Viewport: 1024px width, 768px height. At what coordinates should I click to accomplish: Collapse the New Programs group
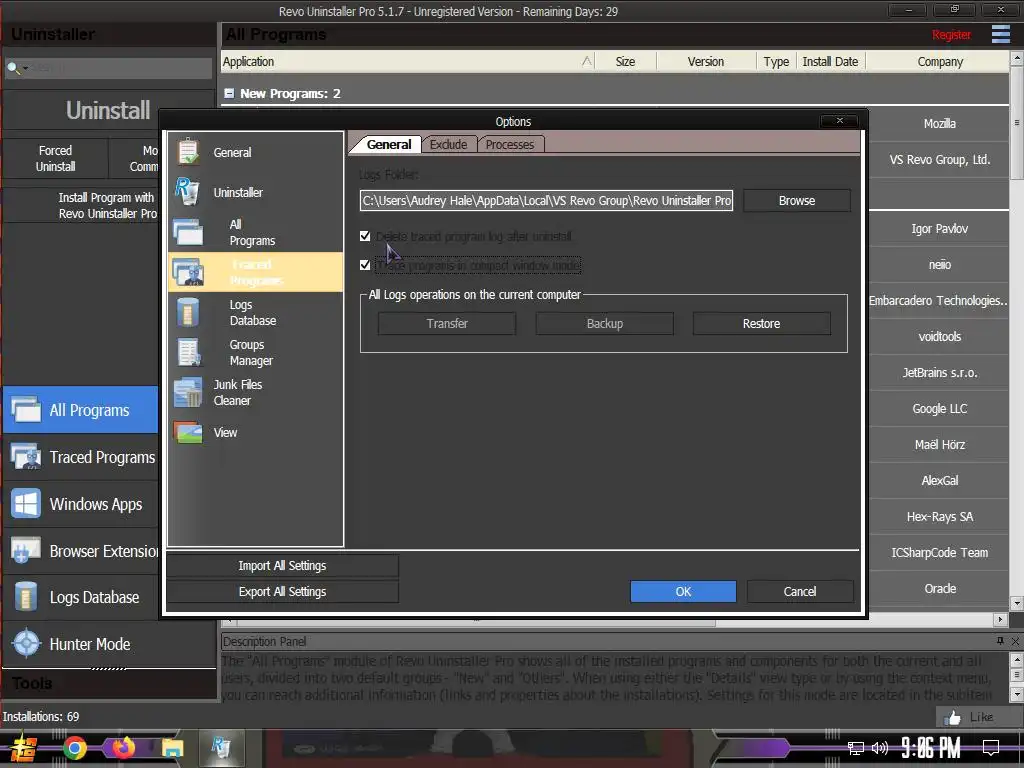[x=229, y=93]
